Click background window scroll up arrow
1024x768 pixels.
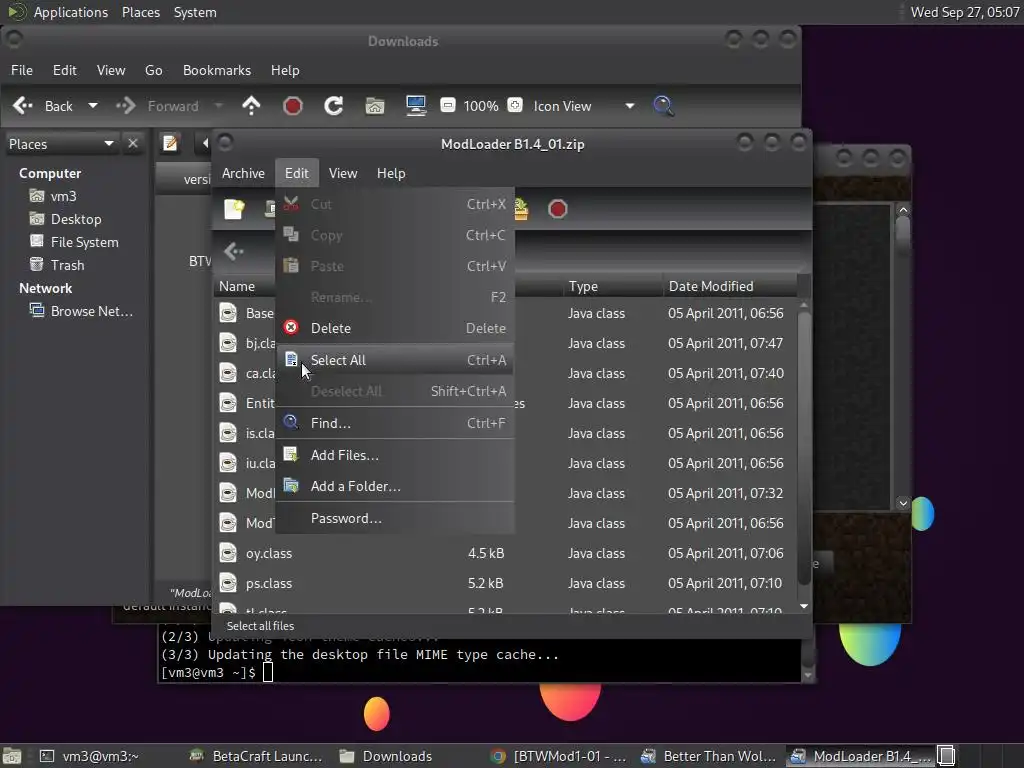[x=903, y=210]
